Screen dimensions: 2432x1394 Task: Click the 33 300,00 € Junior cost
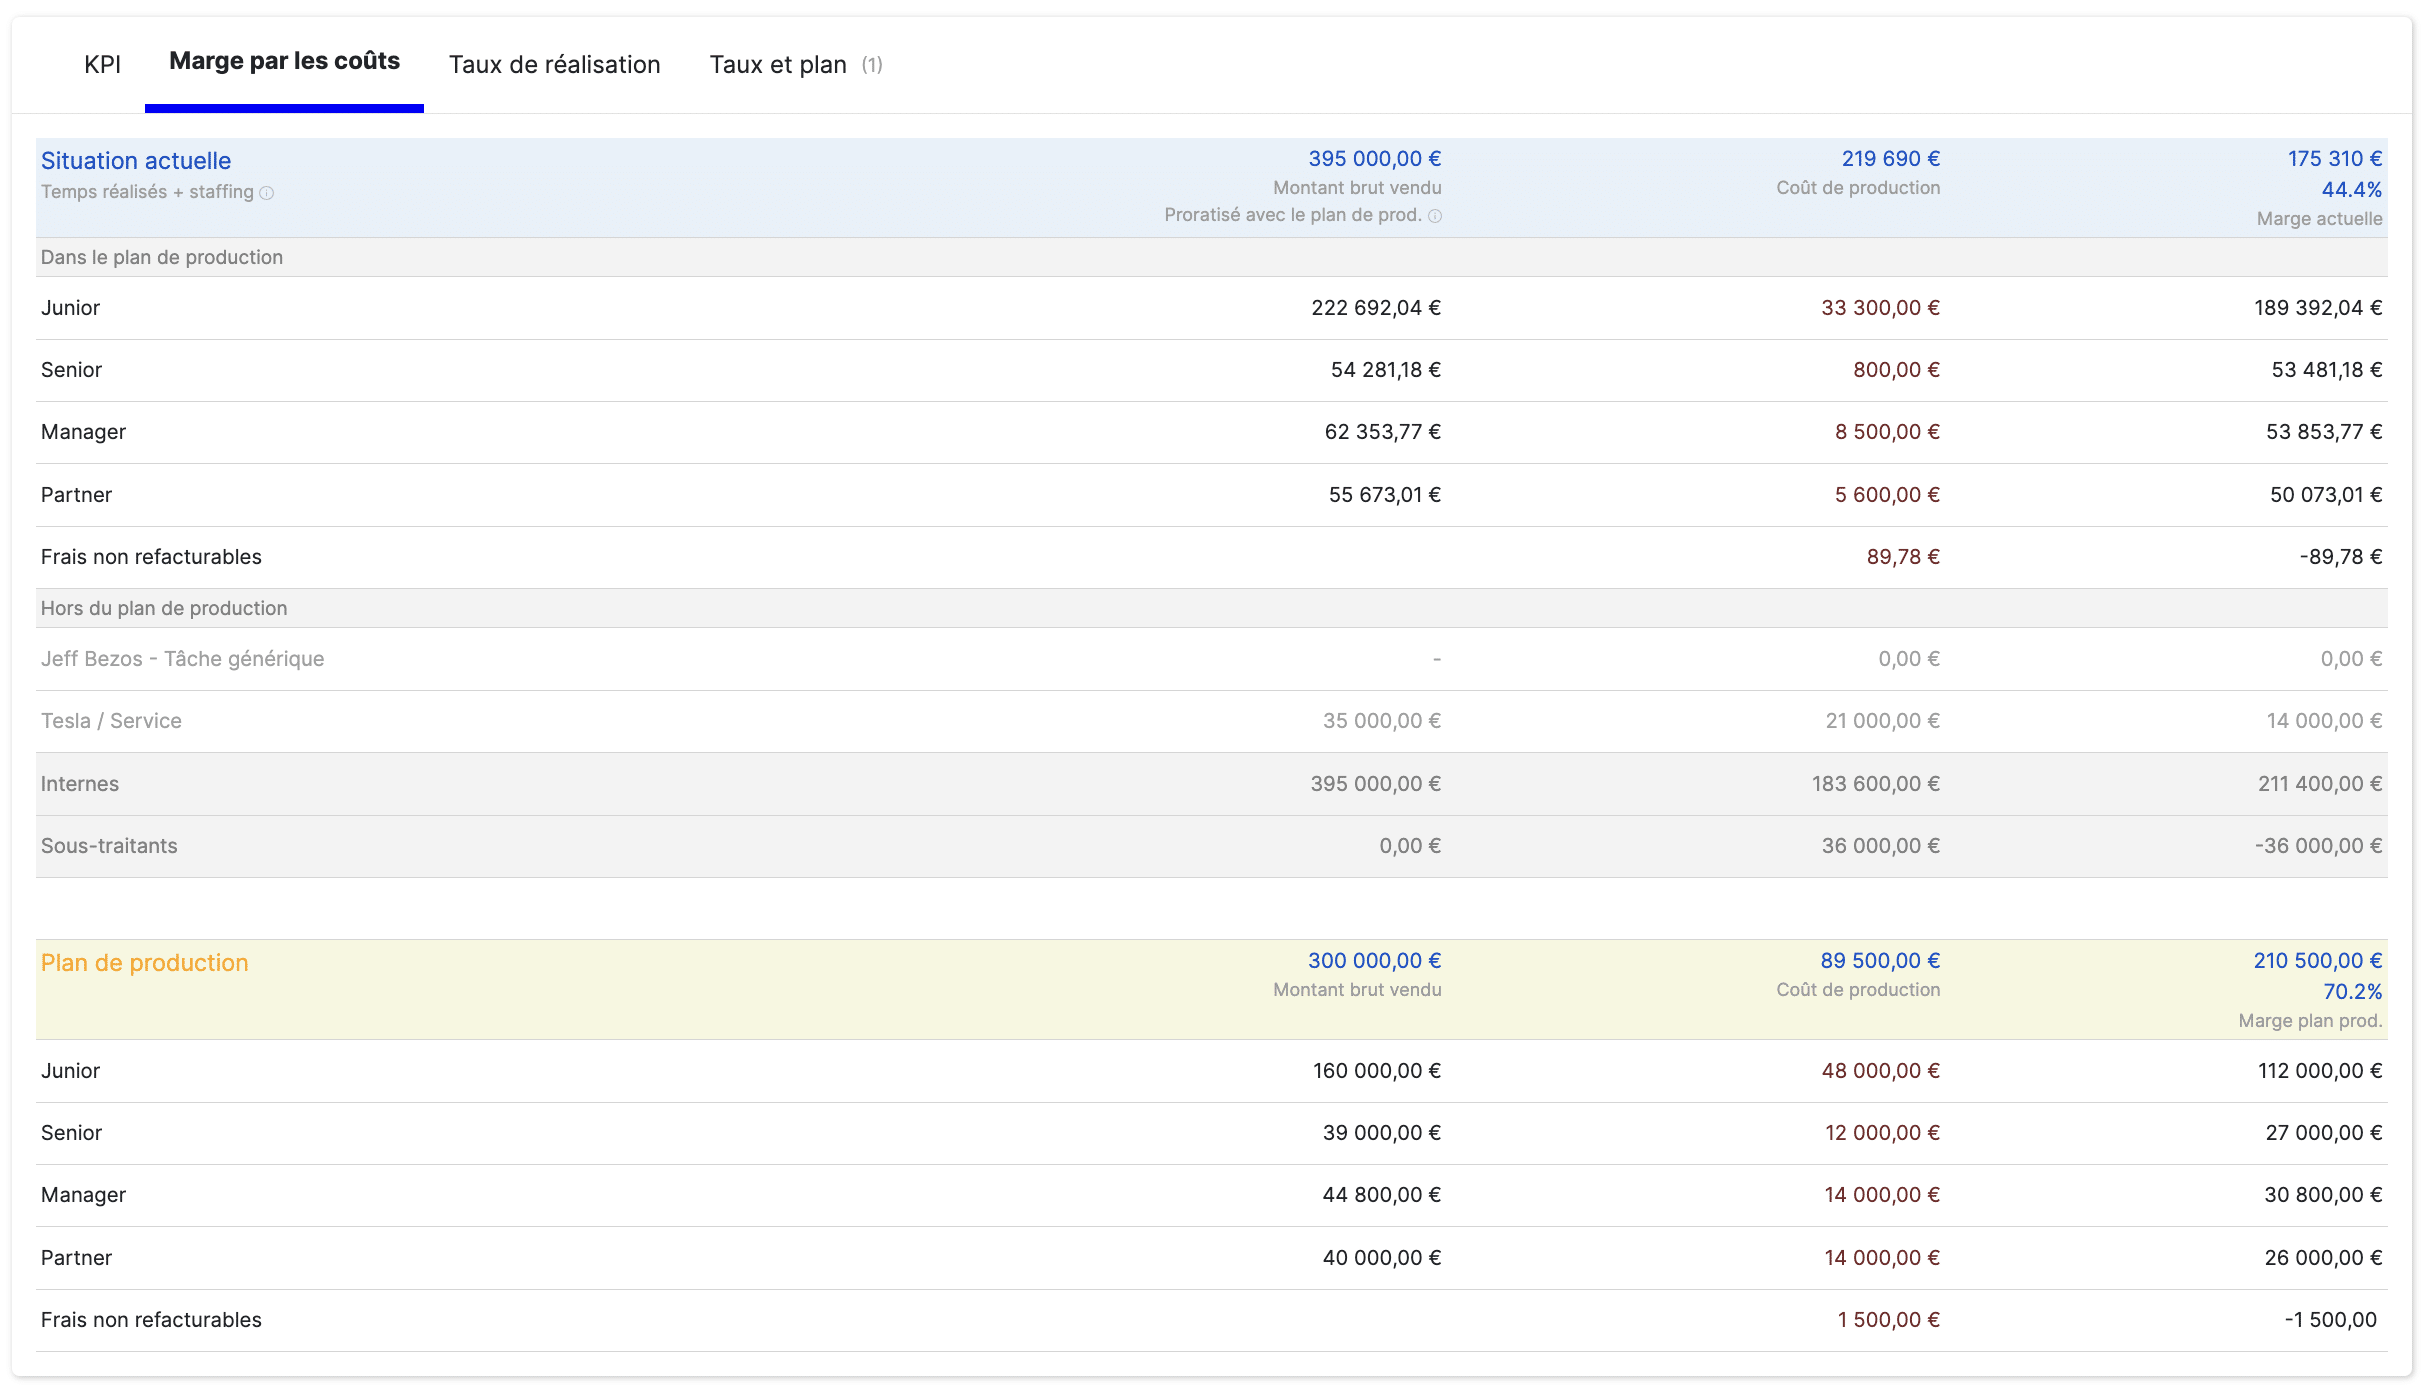1880,308
